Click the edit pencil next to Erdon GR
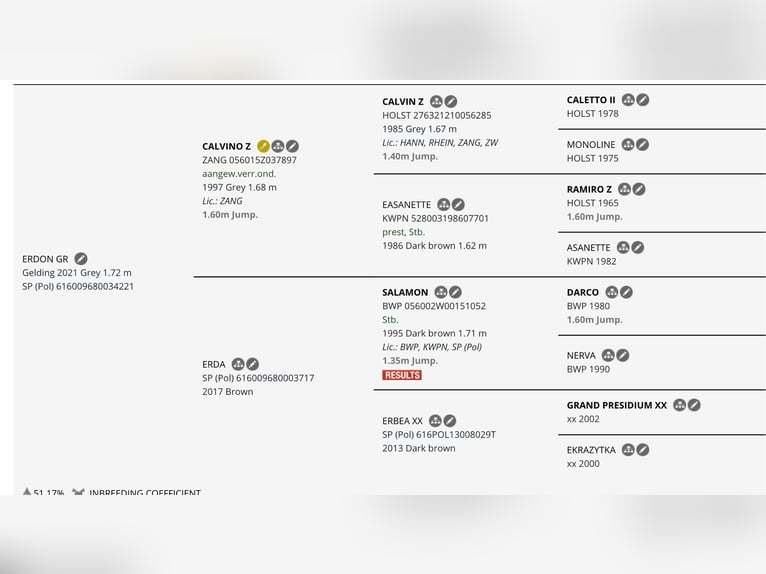The width and height of the screenshot is (766, 574). pyautogui.click(x=81, y=259)
